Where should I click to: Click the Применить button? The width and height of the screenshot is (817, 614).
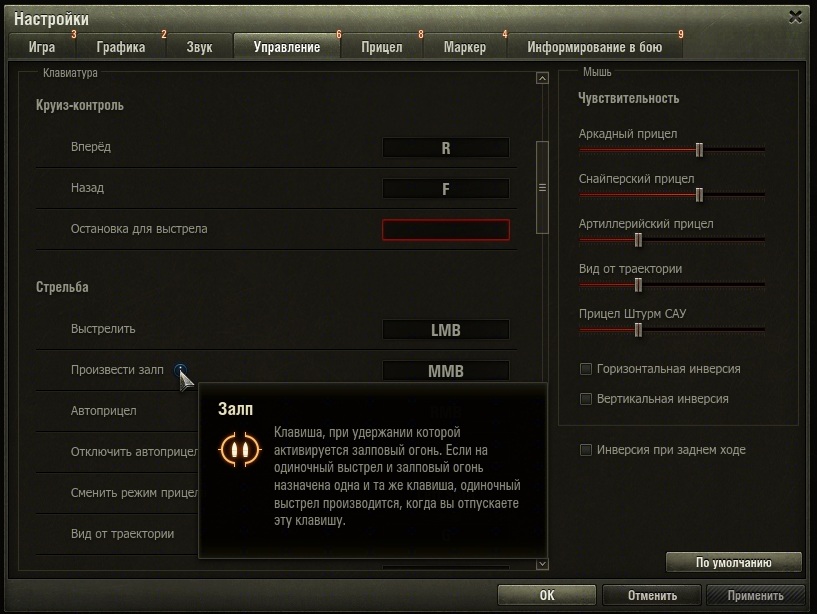click(x=755, y=595)
